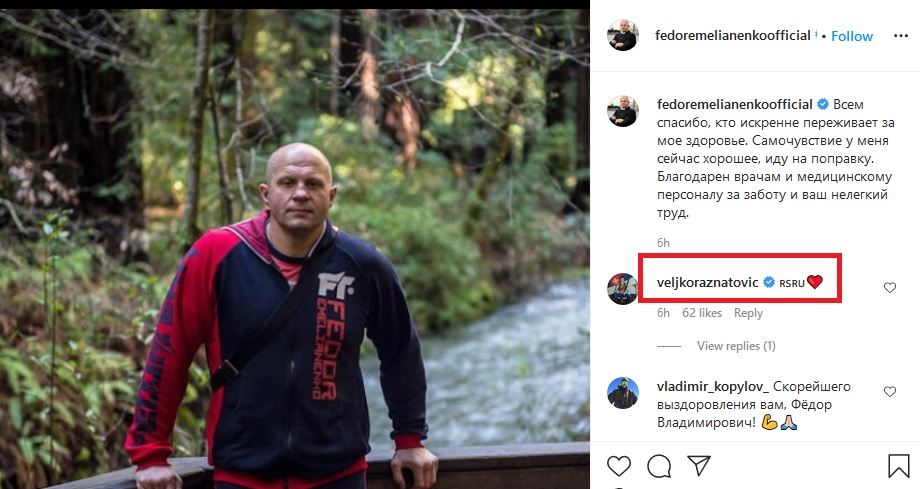The width and height of the screenshot is (920, 489).
Task: View the 62 likes list
Action: click(702, 313)
